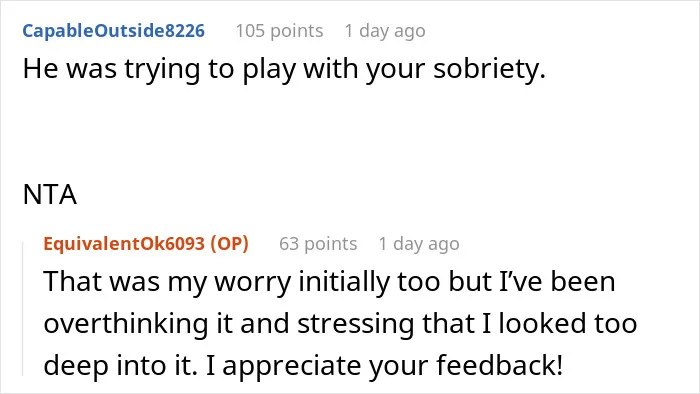Click the (OP) tag beside EquivalentOk6093
Viewport: 700px width, 394px height.
pos(229,244)
